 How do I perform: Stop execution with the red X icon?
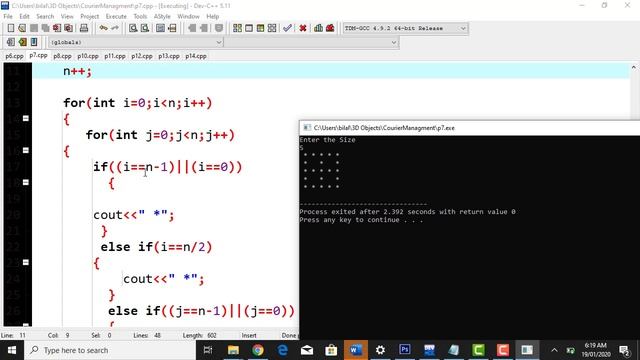302,28
